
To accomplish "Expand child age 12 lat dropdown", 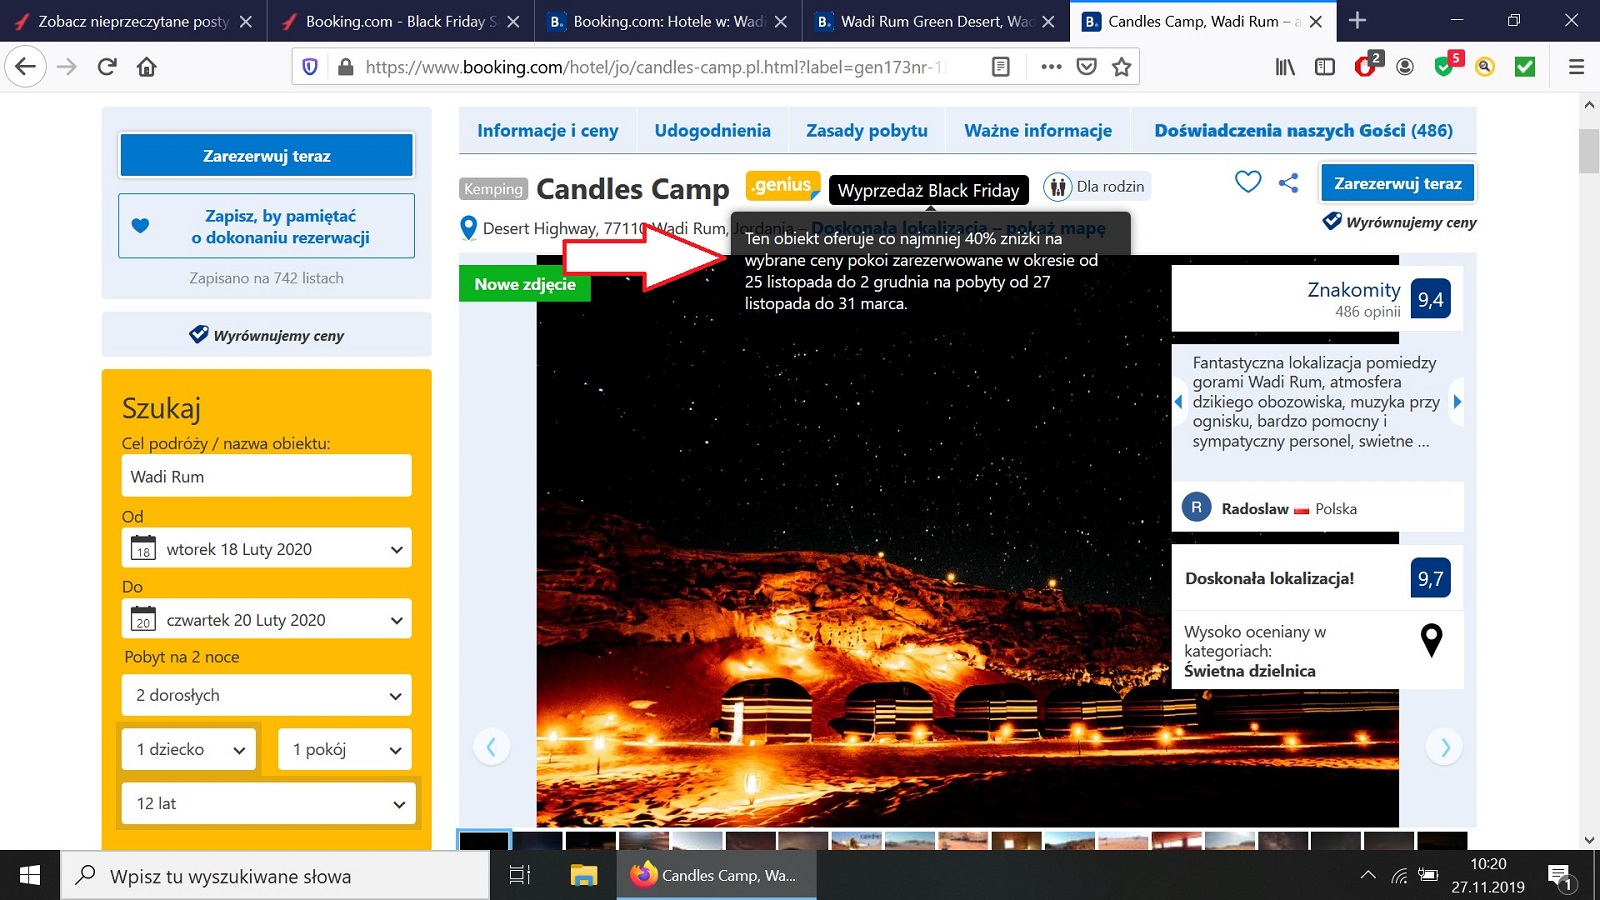I will (x=269, y=803).
